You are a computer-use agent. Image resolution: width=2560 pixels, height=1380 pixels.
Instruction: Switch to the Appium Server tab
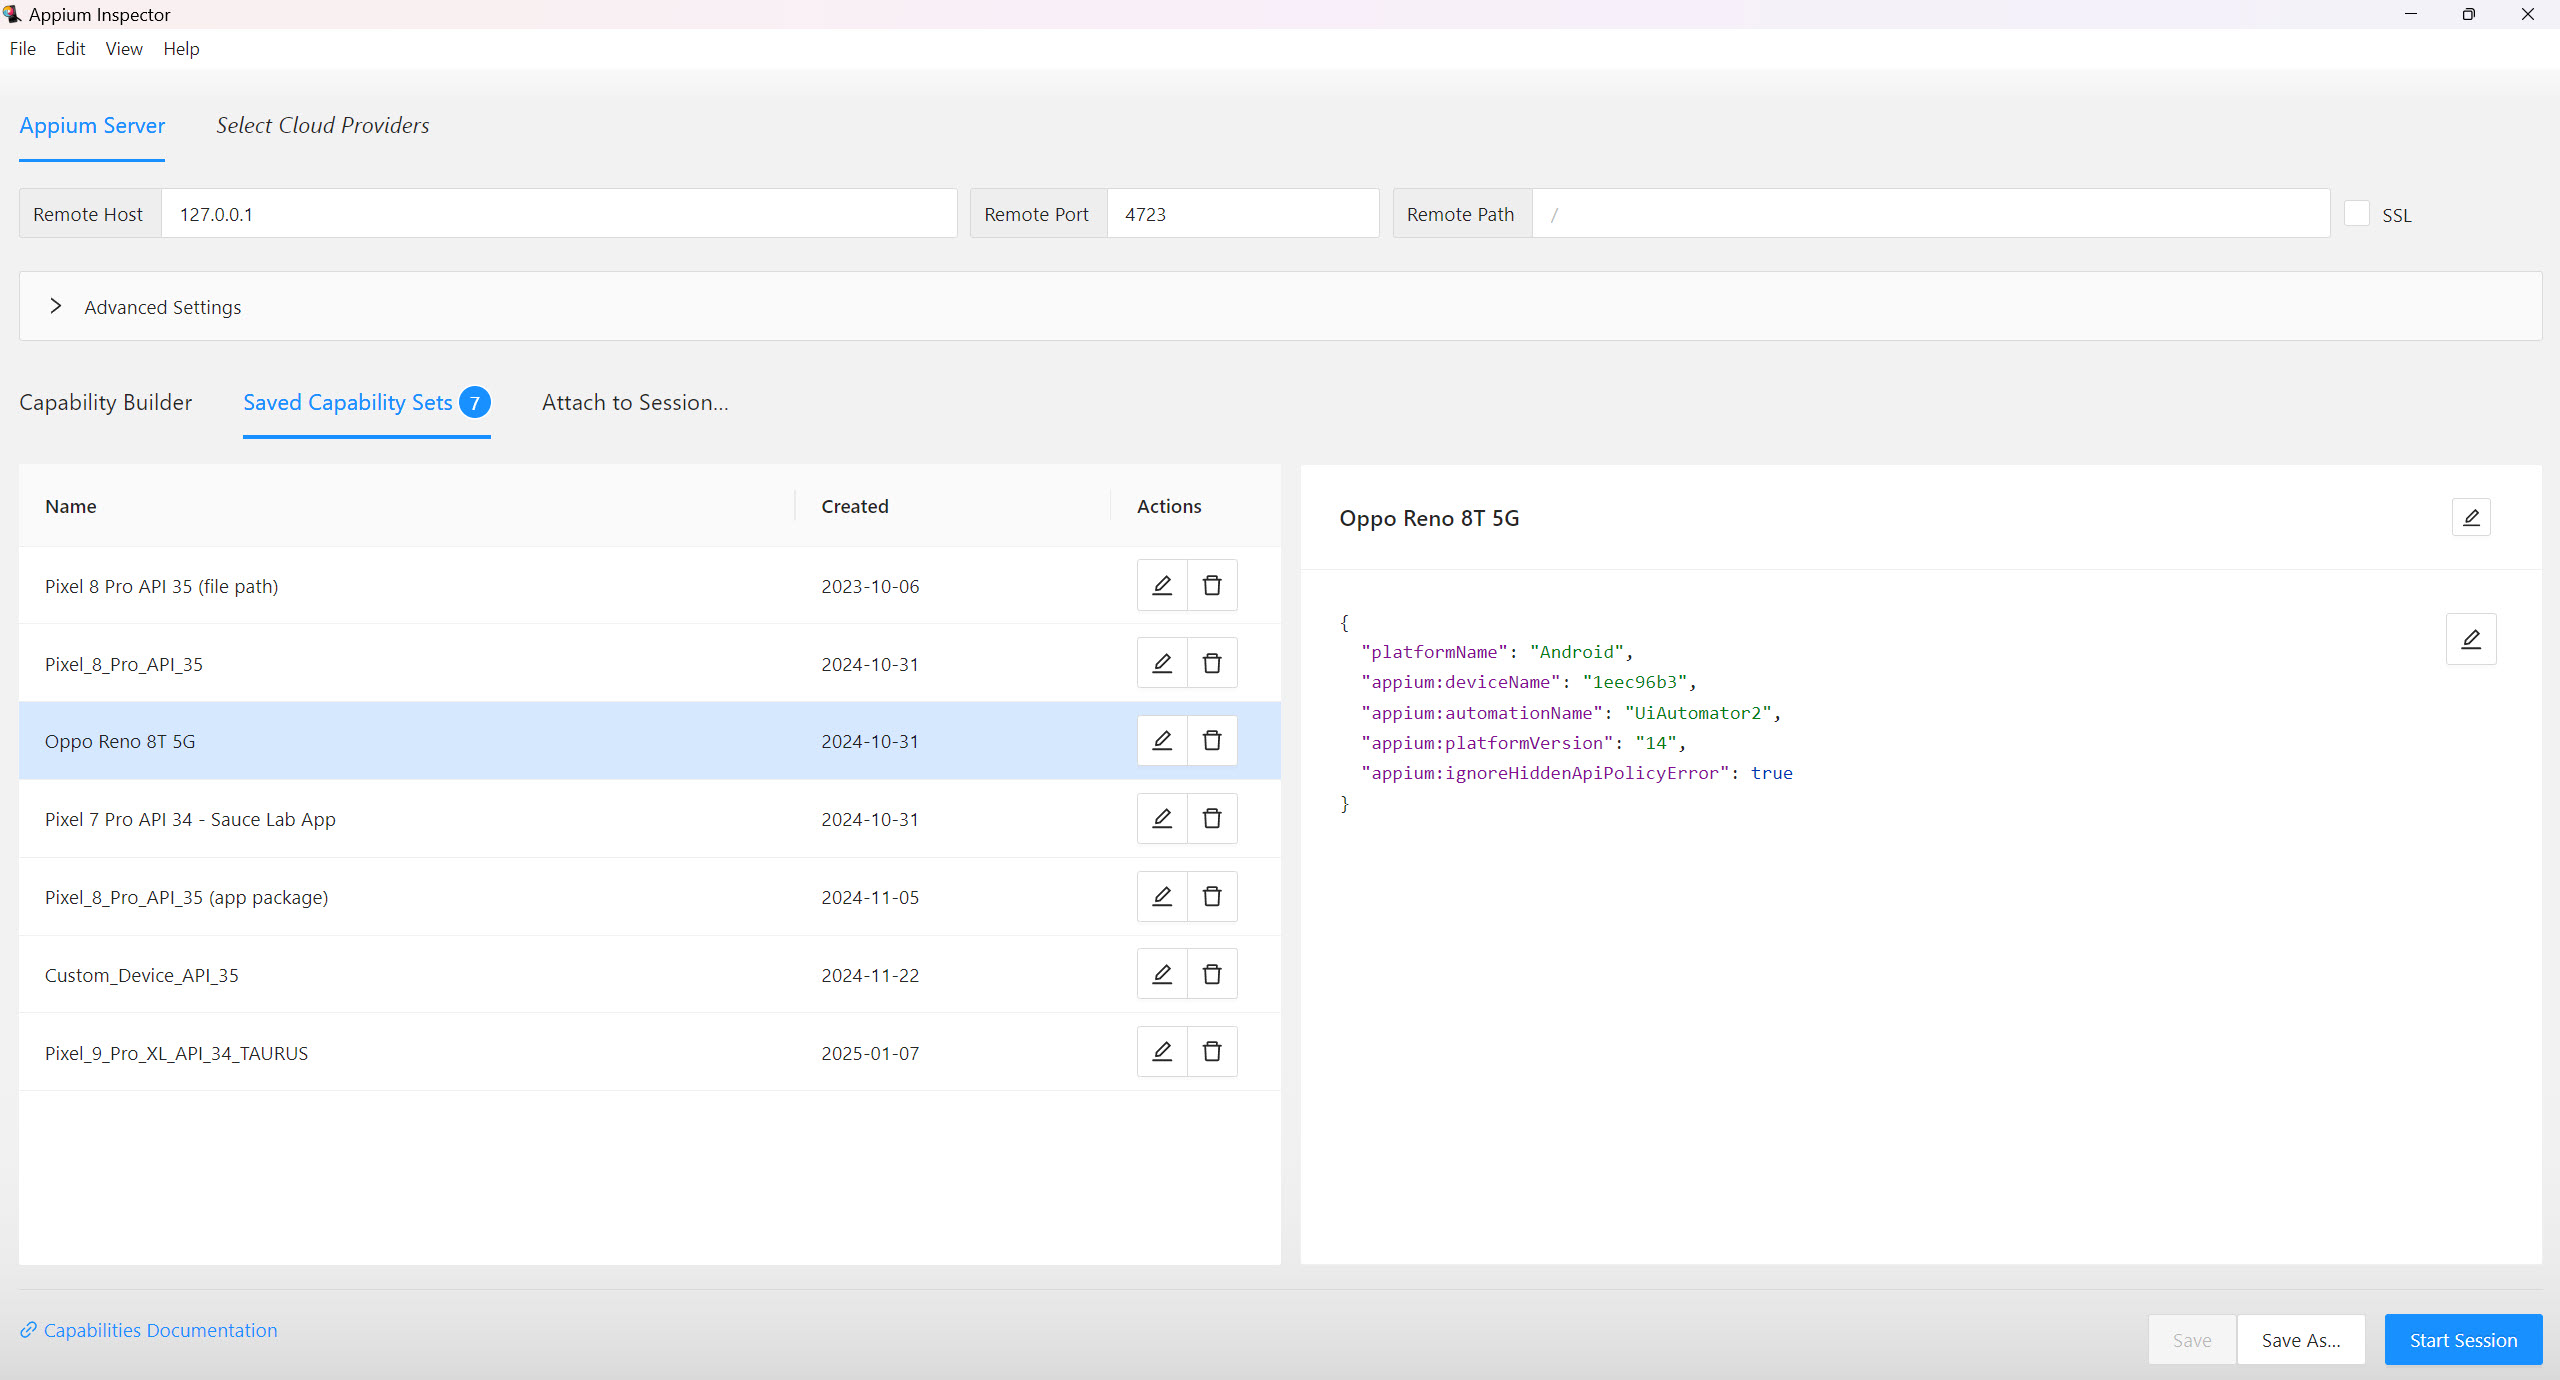point(92,126)
